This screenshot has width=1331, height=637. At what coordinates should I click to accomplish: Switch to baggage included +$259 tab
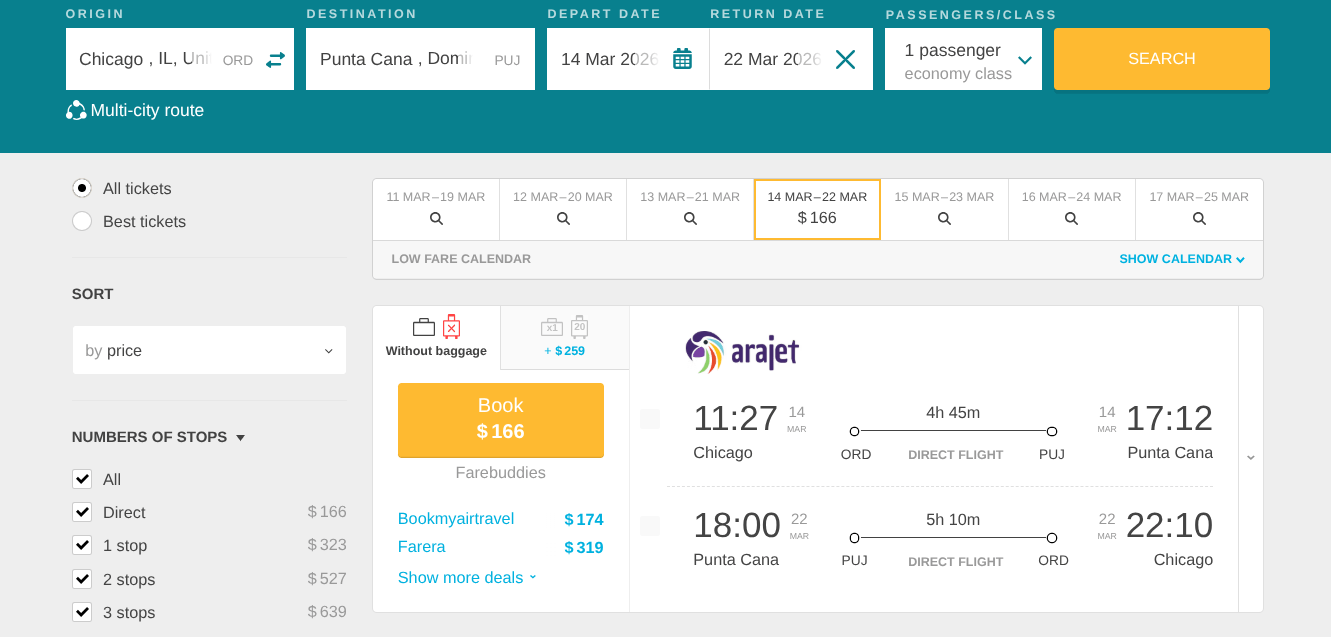coord(565,338)
